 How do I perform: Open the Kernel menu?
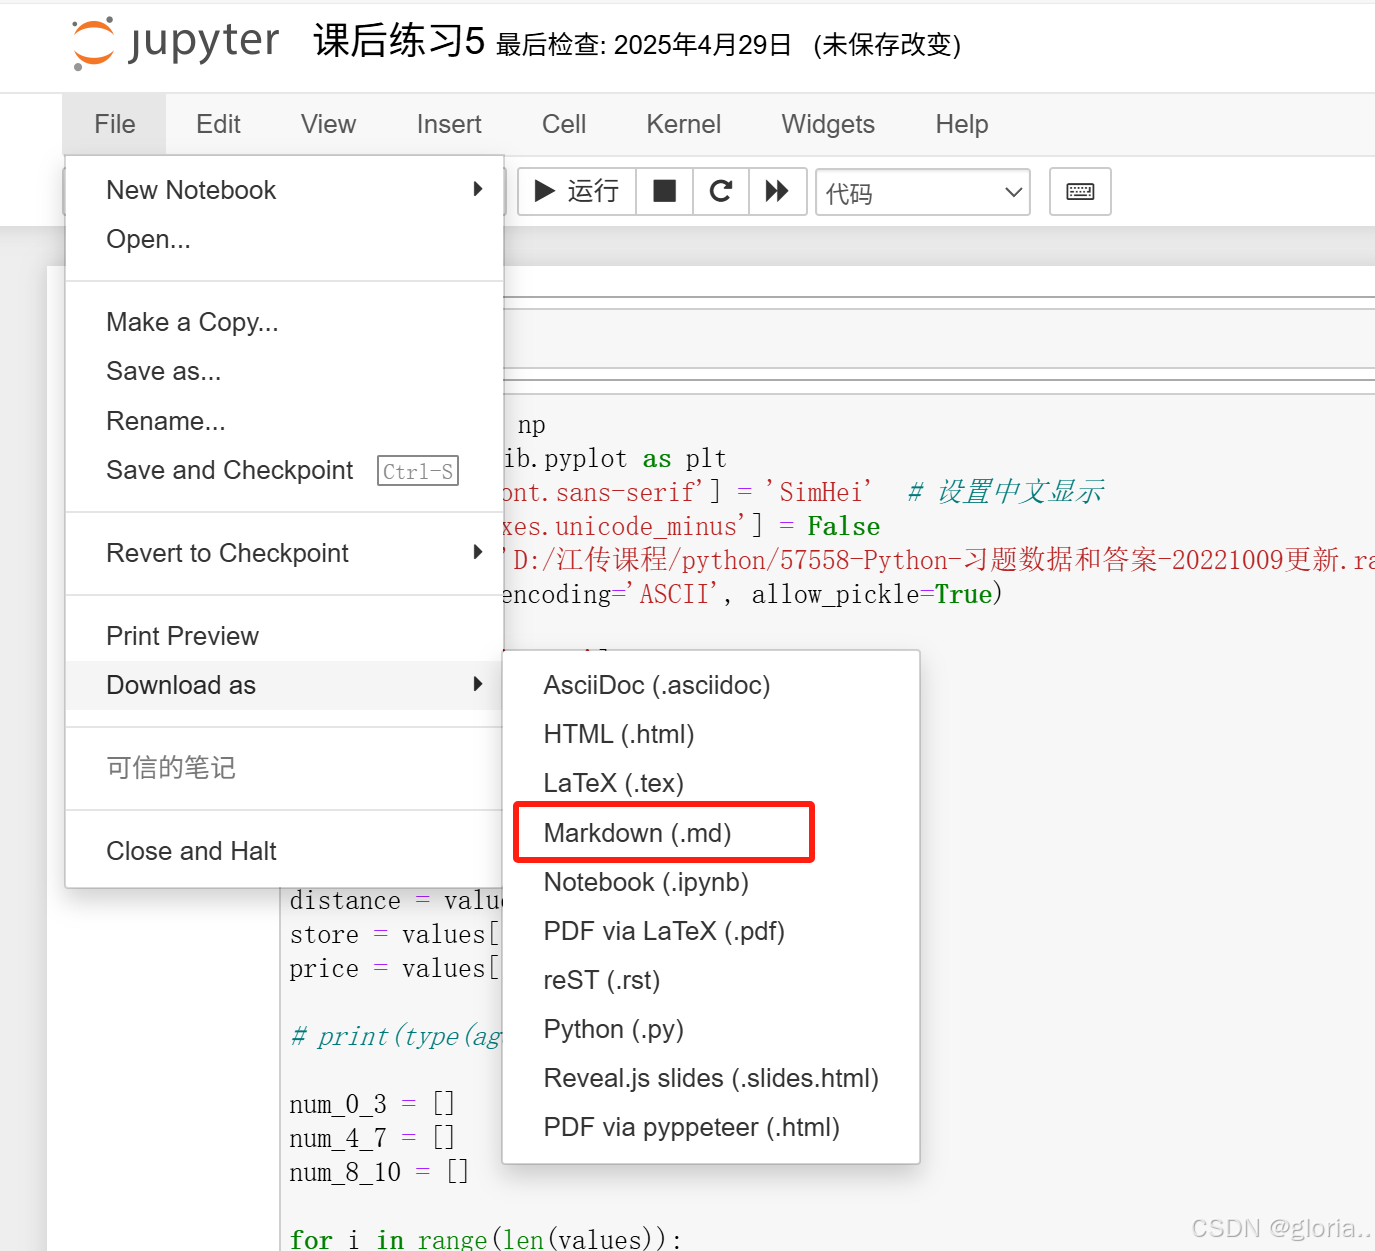click(683, 124)
